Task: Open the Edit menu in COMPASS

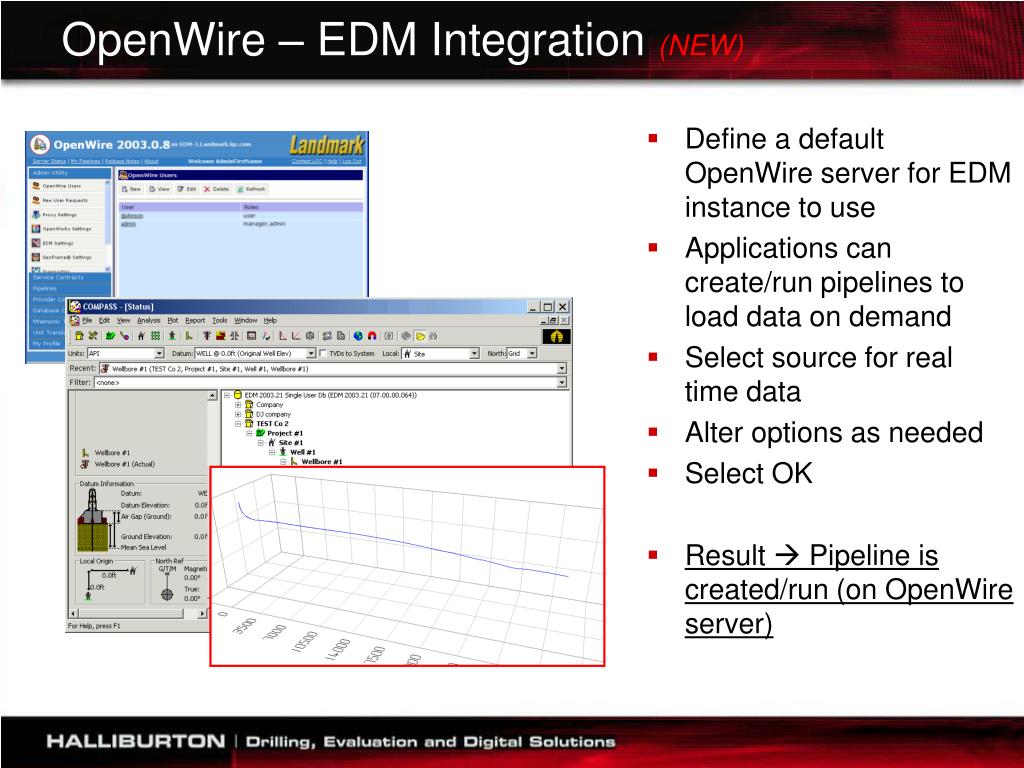Action: coord(104,321)
